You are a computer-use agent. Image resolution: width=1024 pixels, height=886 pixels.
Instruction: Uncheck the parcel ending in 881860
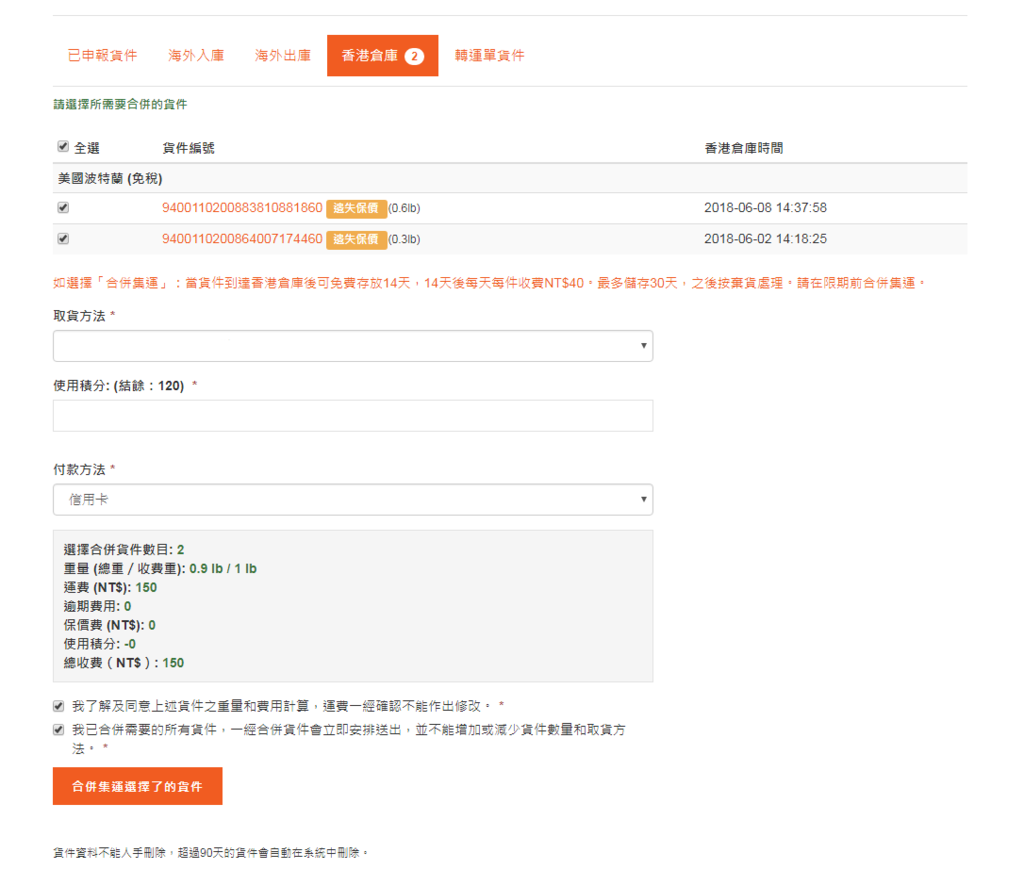point(63,208)
